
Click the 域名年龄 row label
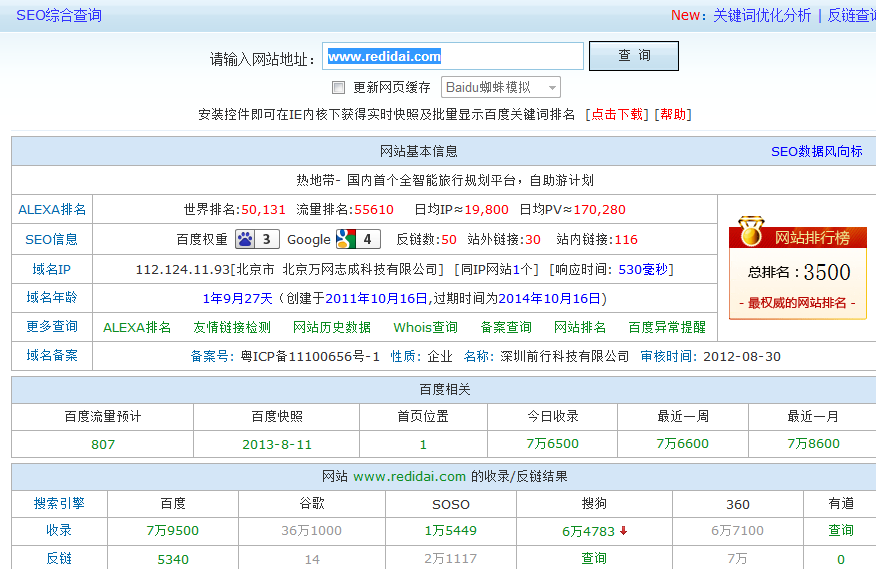51,297
